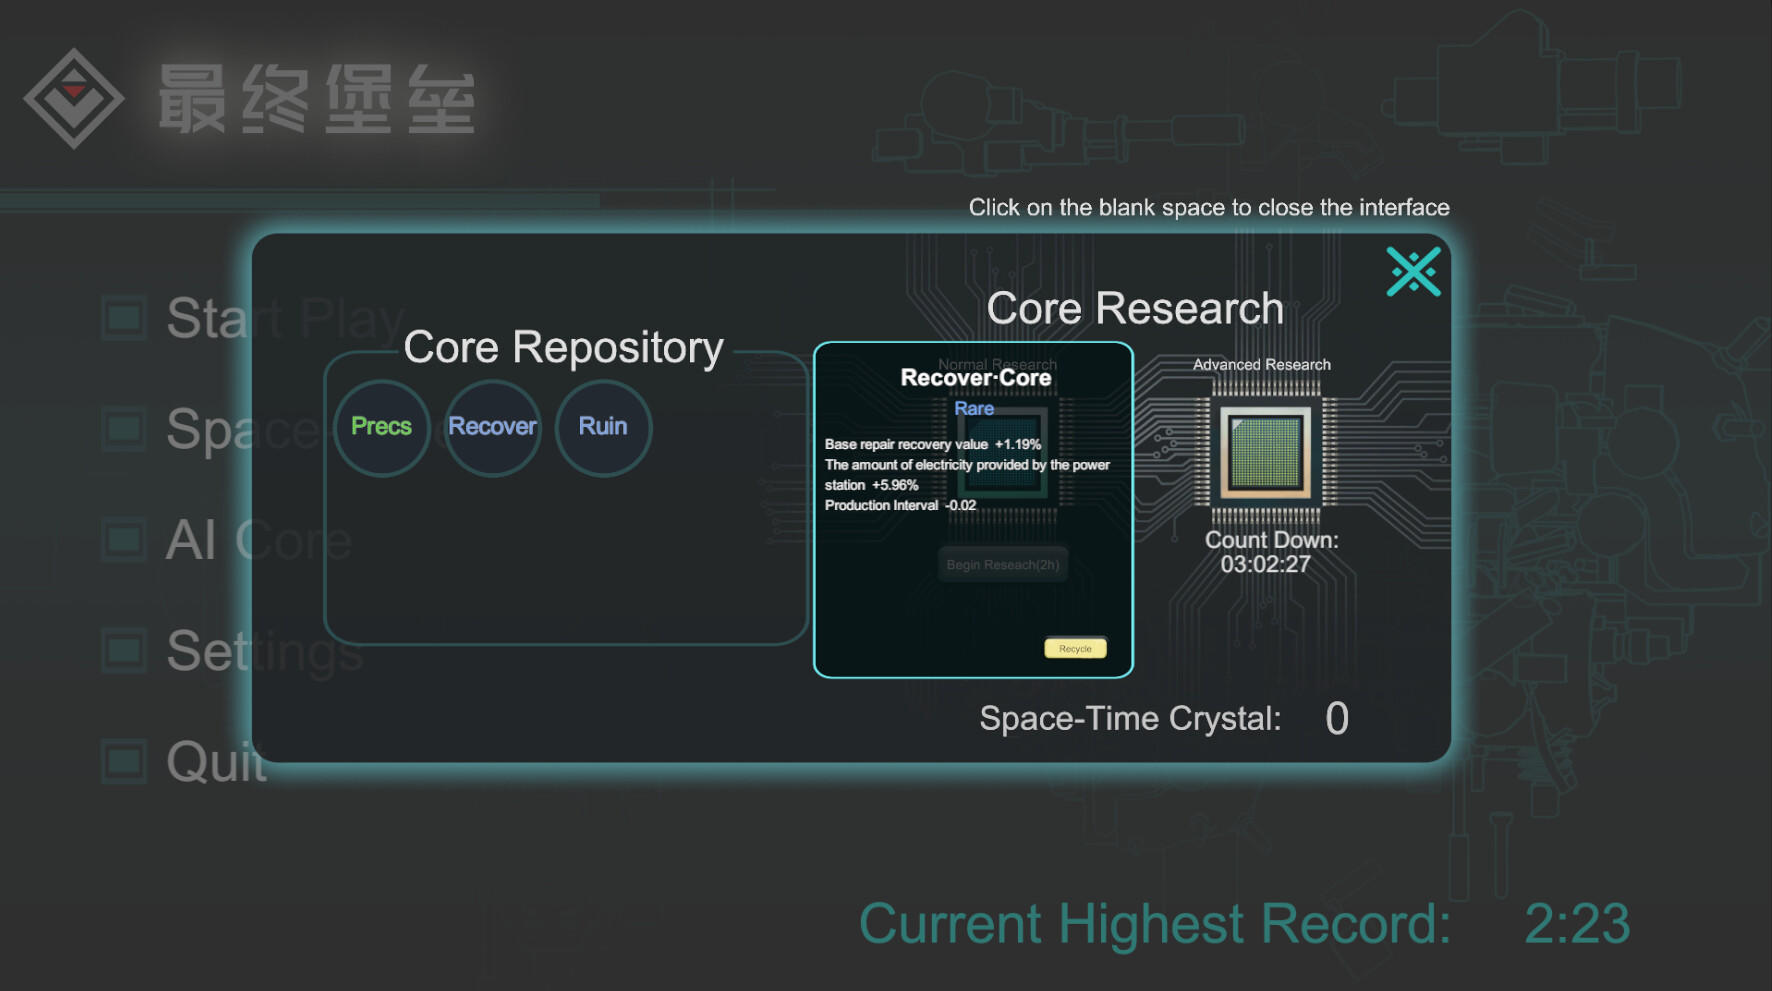Select the Recover core in the repository

point(492,427)
